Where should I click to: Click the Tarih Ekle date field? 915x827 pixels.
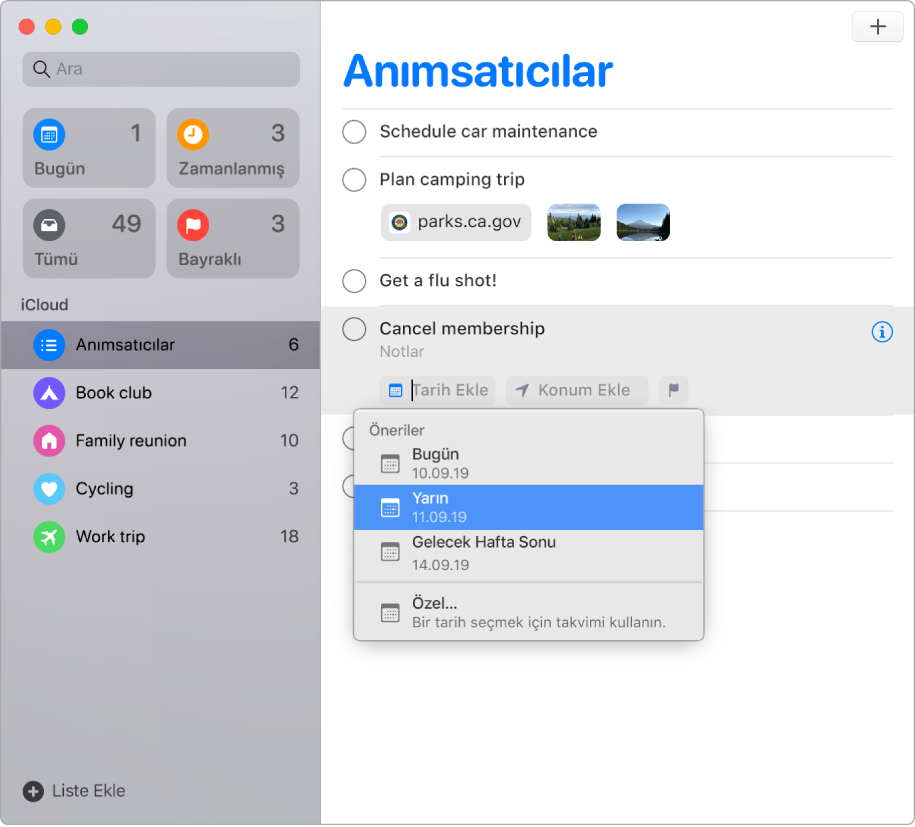tap(438, 390)
